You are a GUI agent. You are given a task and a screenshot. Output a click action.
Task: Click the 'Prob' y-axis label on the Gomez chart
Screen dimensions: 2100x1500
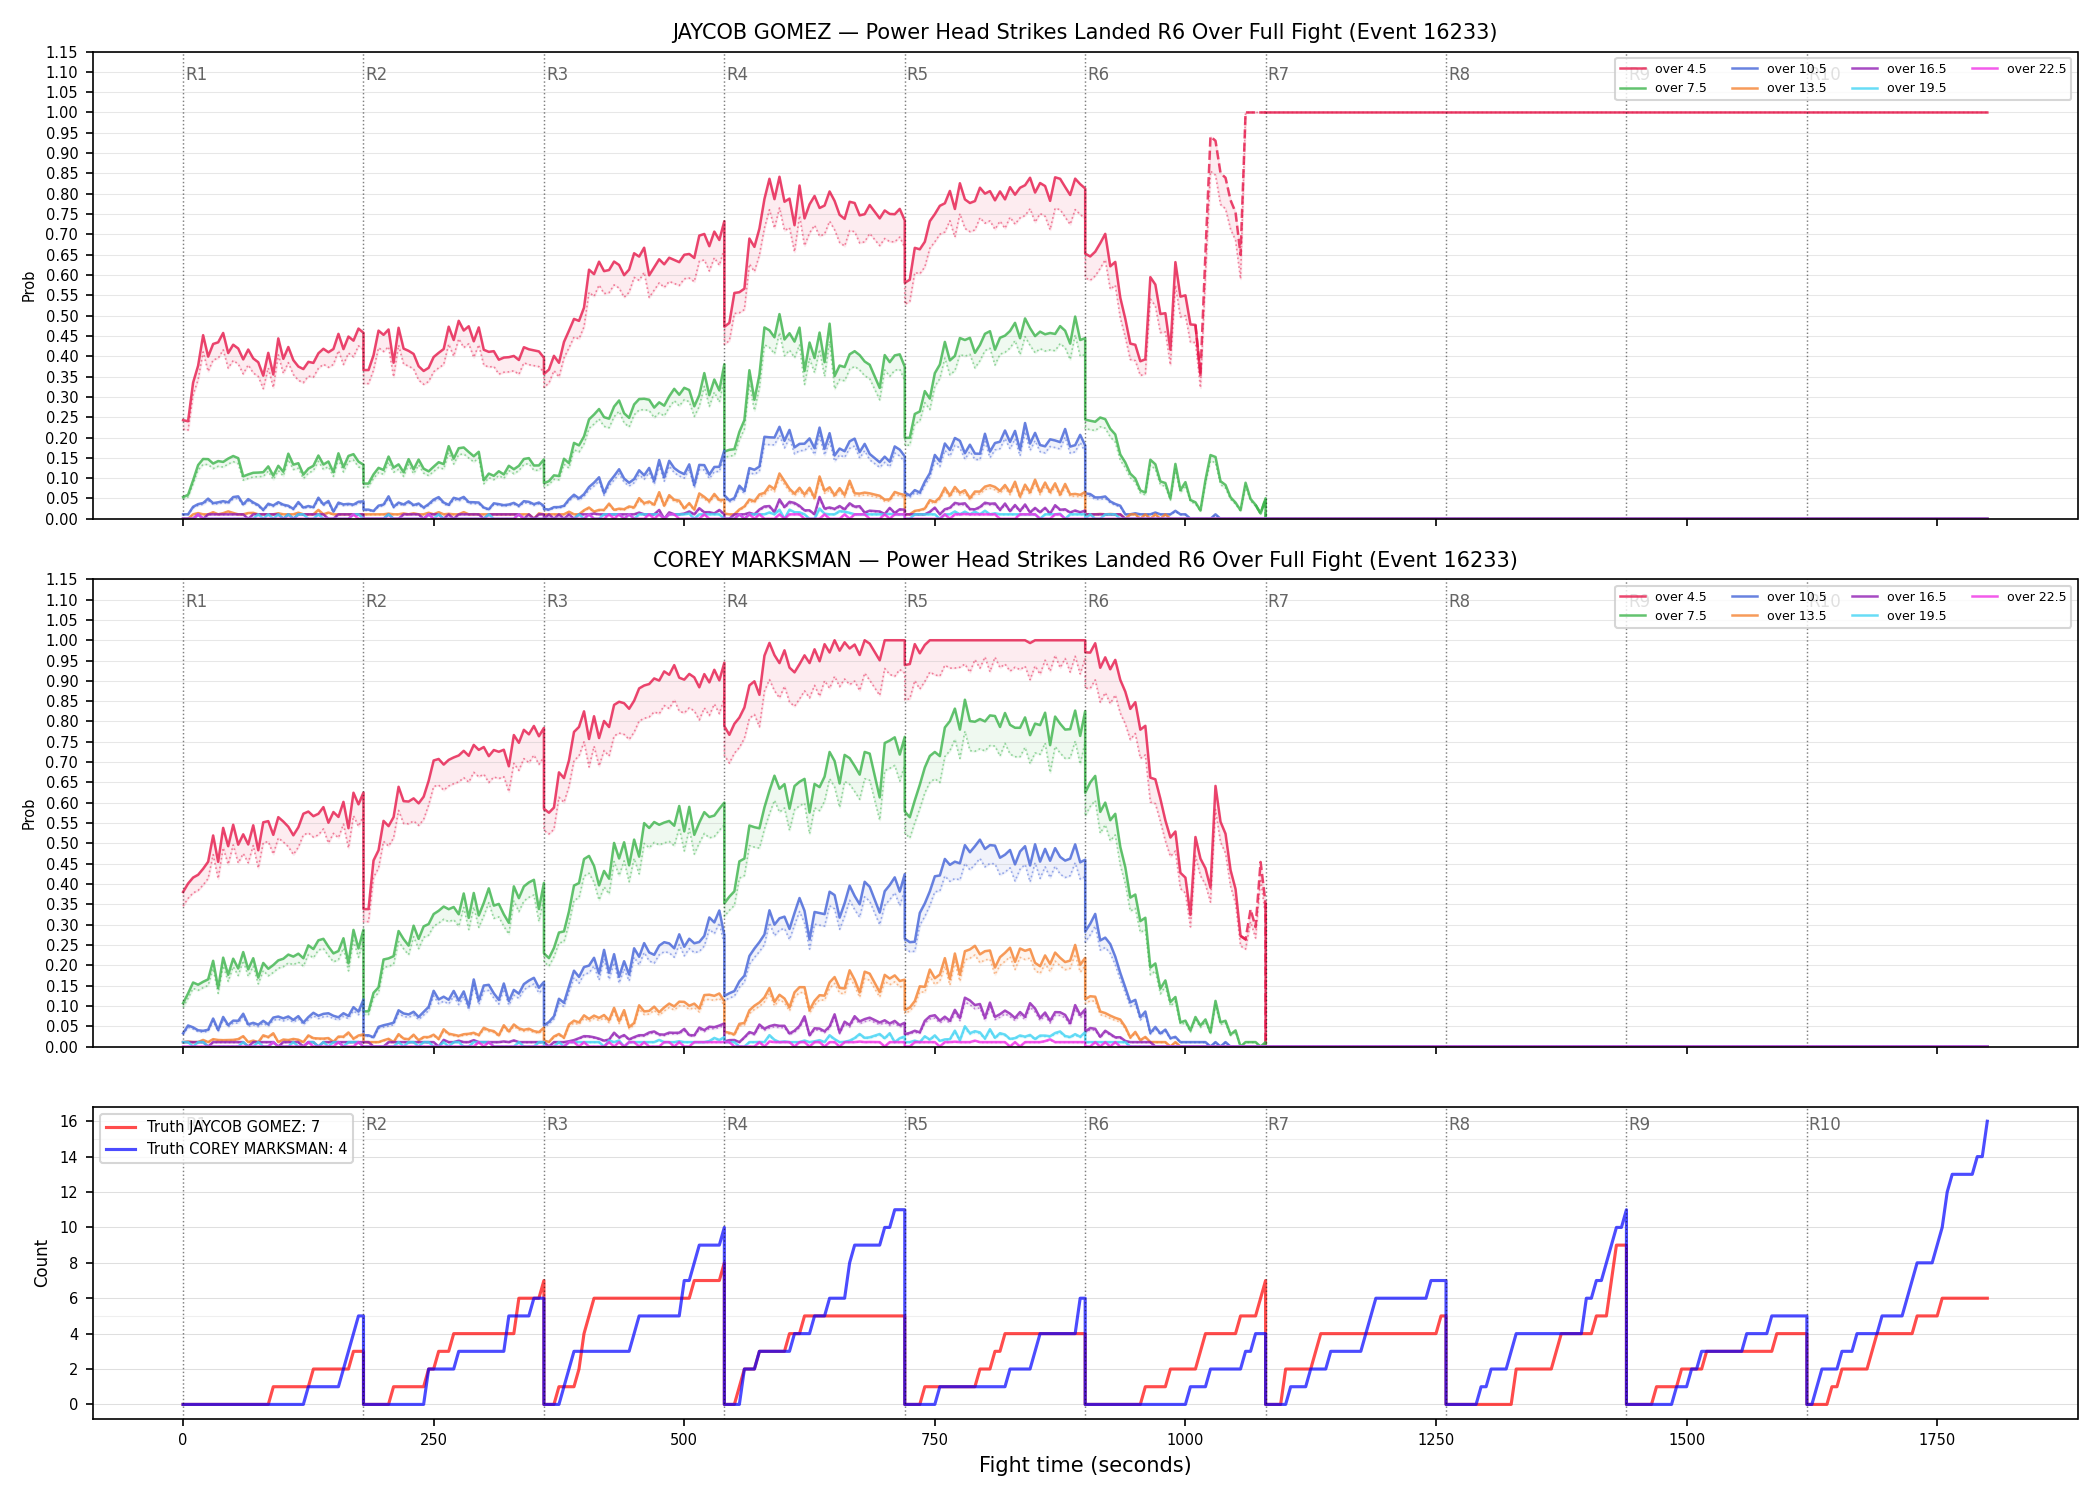point(29,286)
